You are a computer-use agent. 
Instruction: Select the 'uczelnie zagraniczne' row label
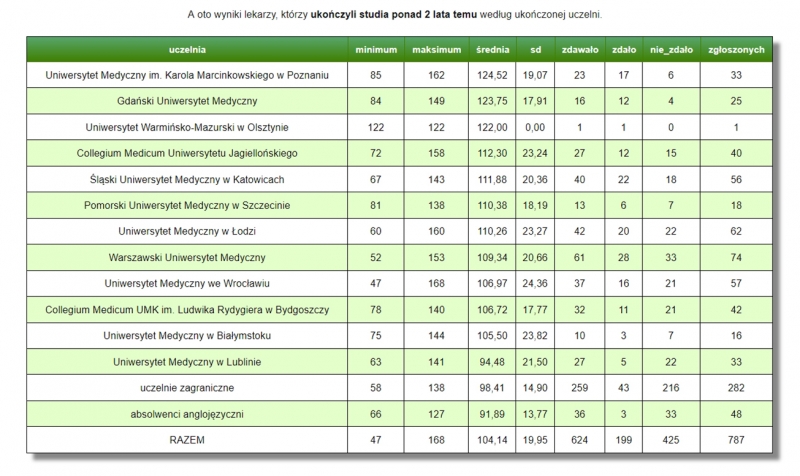coord(187,386)
